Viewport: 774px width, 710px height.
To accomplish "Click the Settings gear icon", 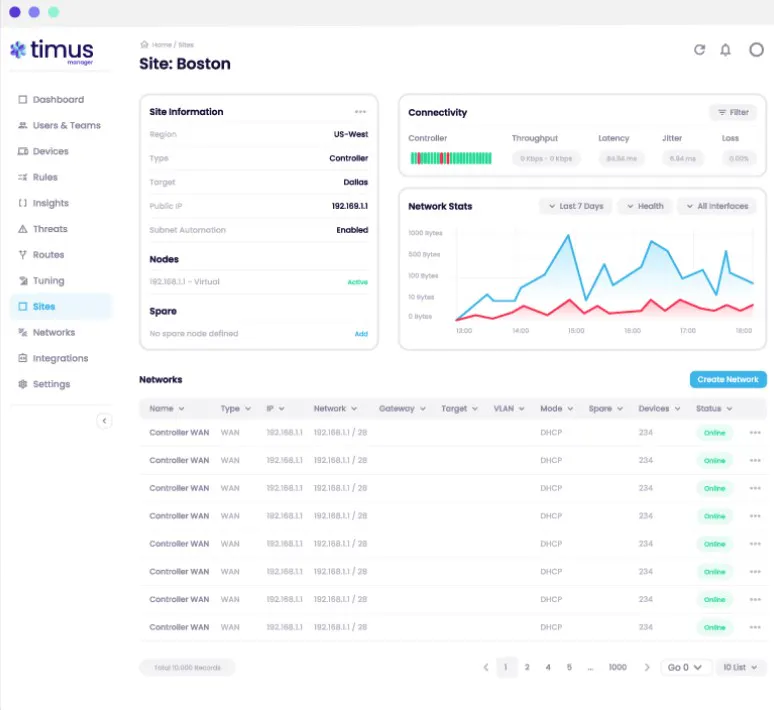I will point(23,384).
